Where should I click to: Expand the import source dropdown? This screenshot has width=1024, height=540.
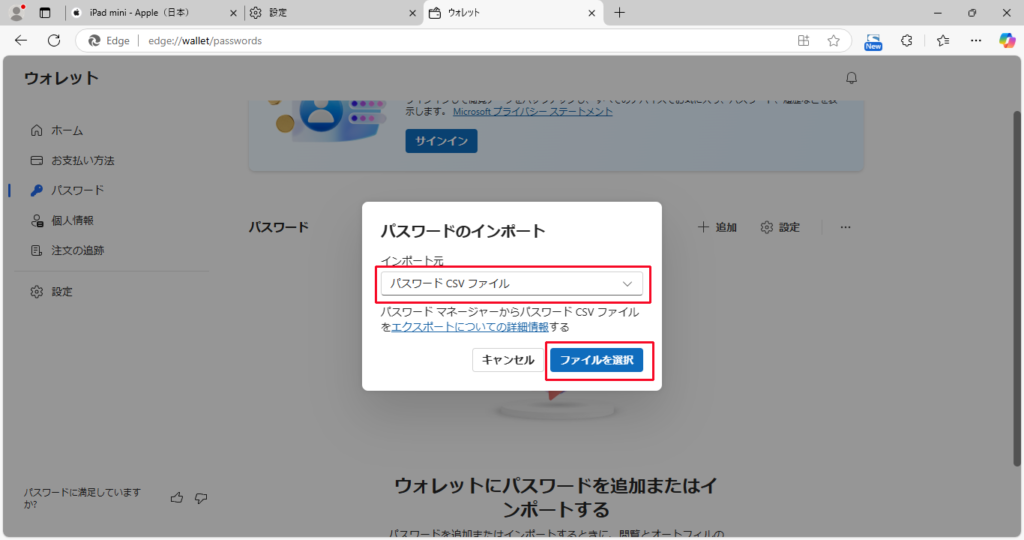511,284
